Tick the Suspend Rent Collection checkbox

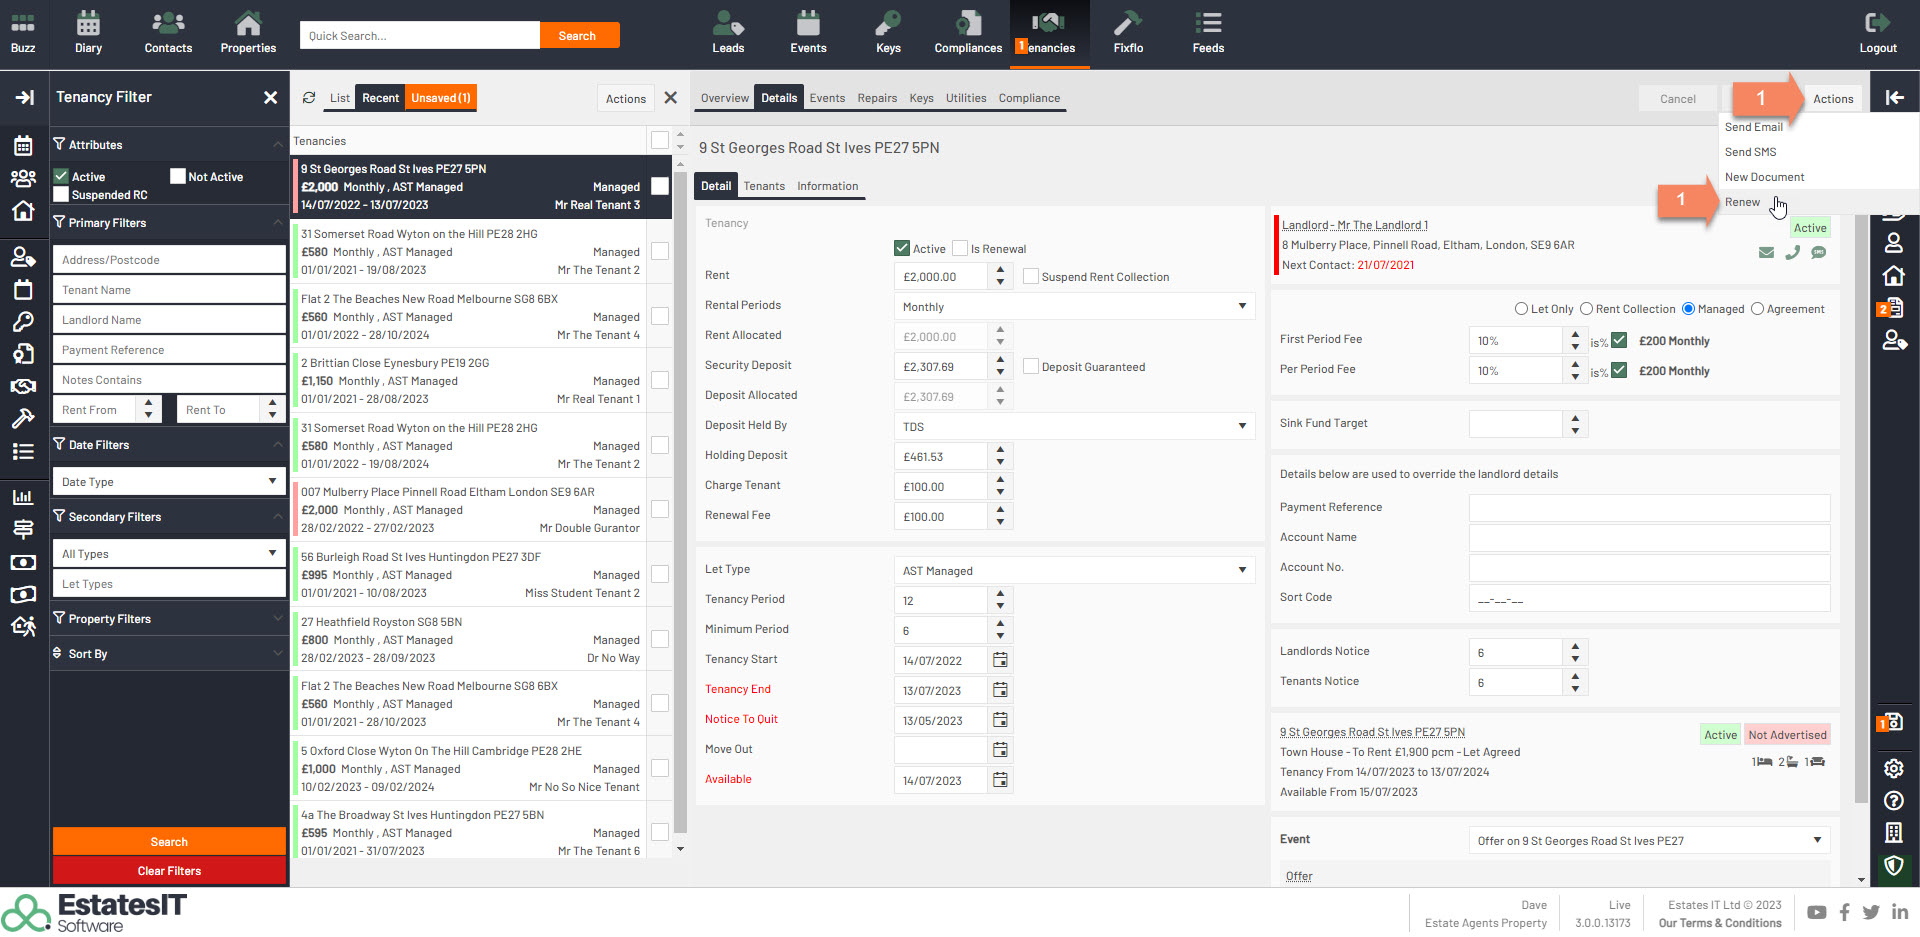point(1031,277)
